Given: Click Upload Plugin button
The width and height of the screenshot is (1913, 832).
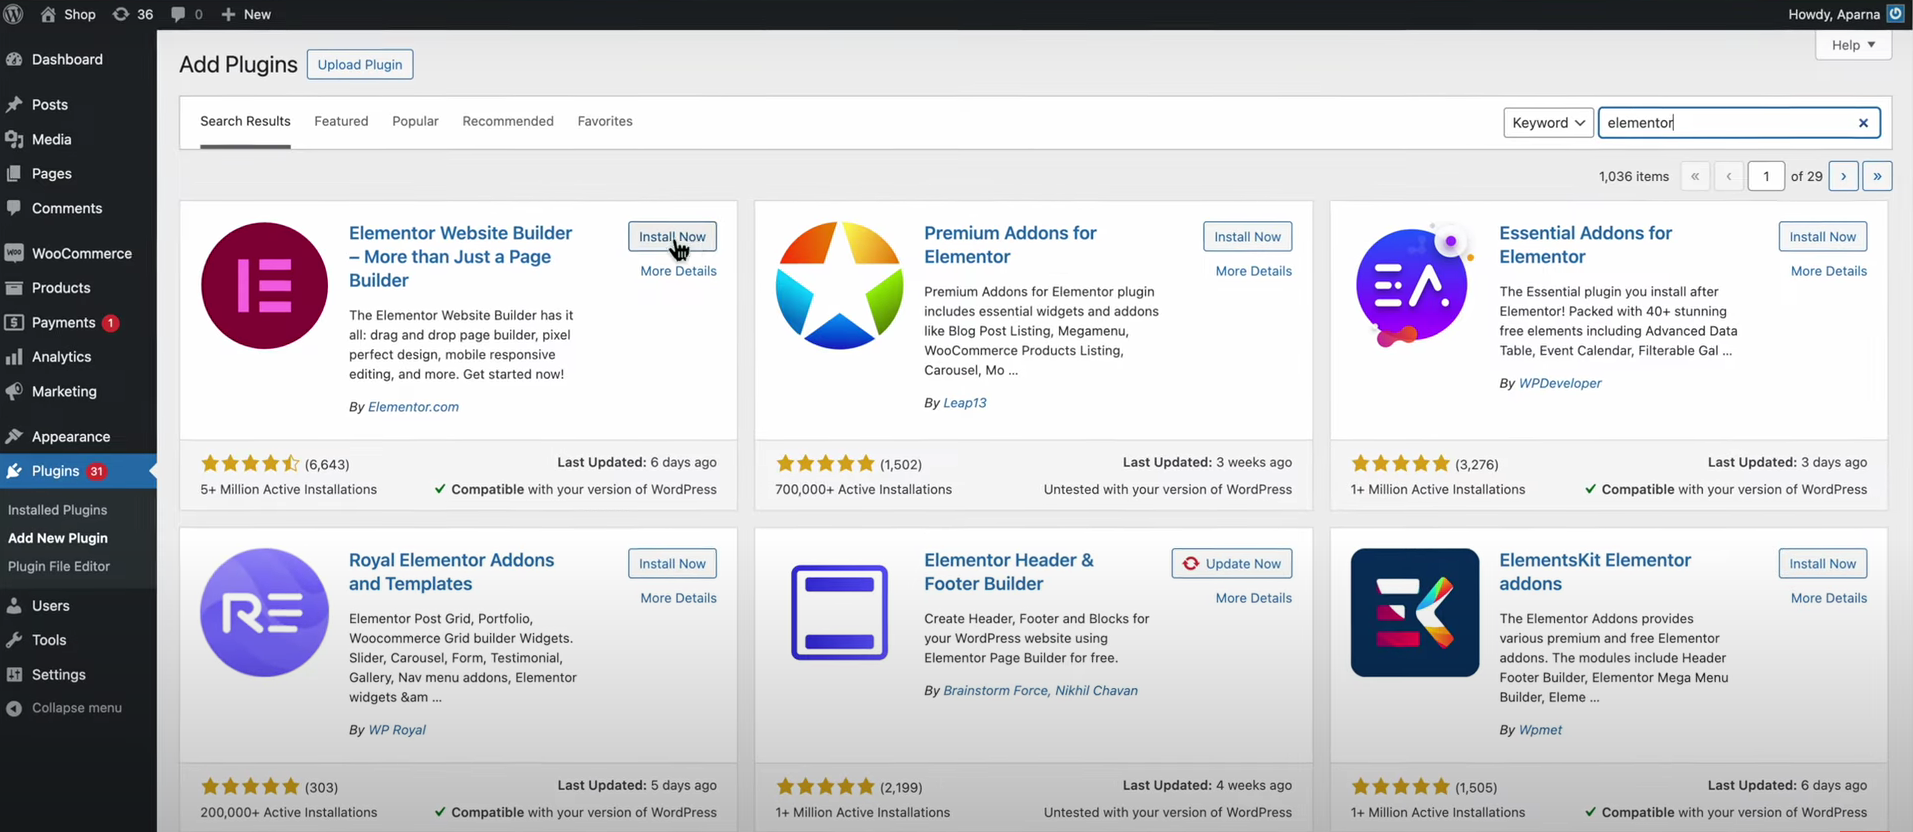Looking at the screenshot, I should [360, 64].
